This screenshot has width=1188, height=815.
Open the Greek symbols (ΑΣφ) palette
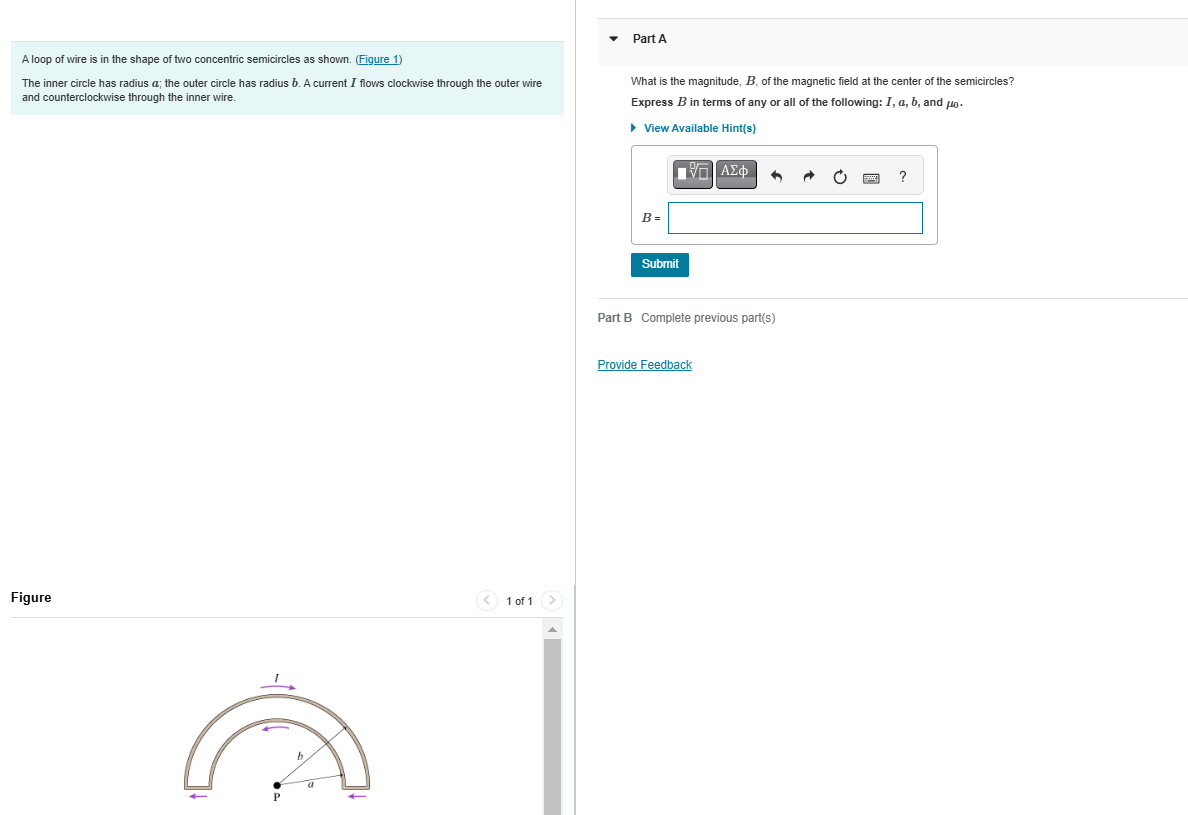point(736,173)
